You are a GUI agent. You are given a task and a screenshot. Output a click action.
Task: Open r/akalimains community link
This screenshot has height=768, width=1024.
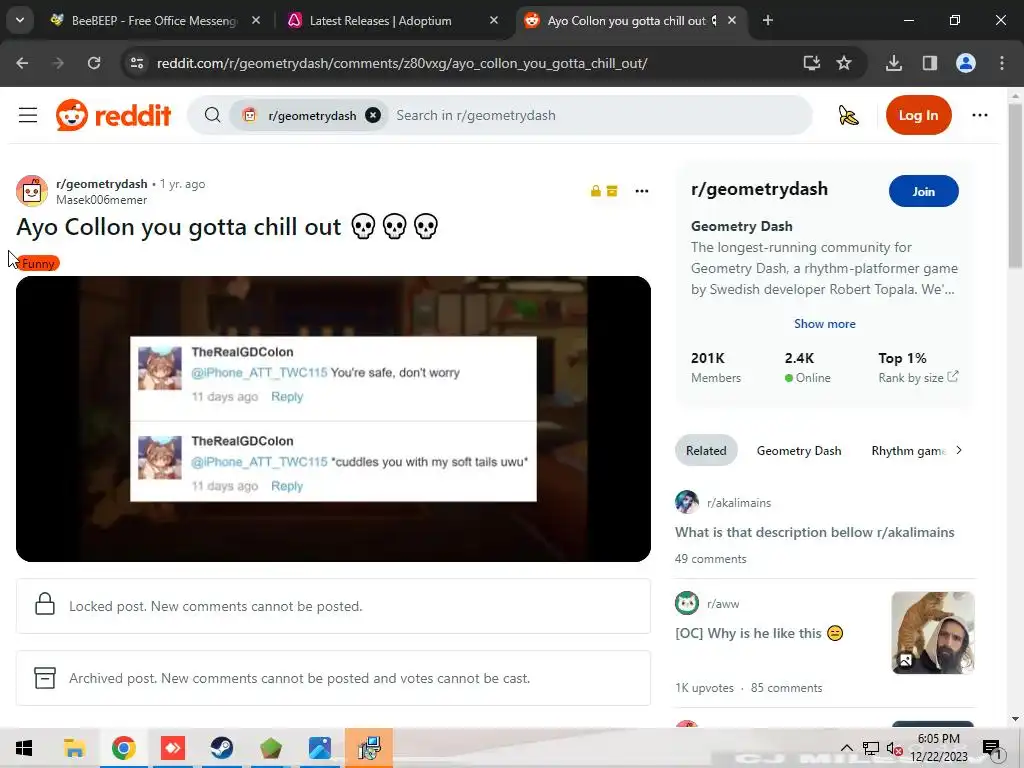739,503
